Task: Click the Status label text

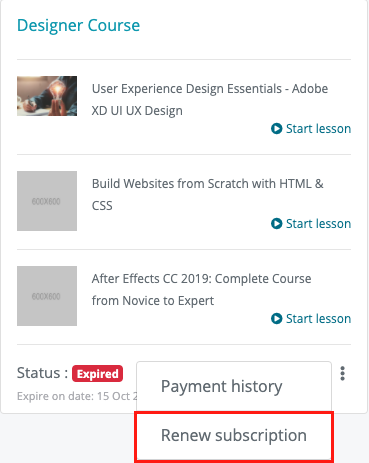Action: [43, 373]
